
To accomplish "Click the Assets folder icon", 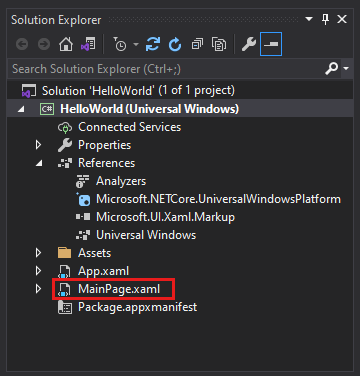I will pos(65,253).
